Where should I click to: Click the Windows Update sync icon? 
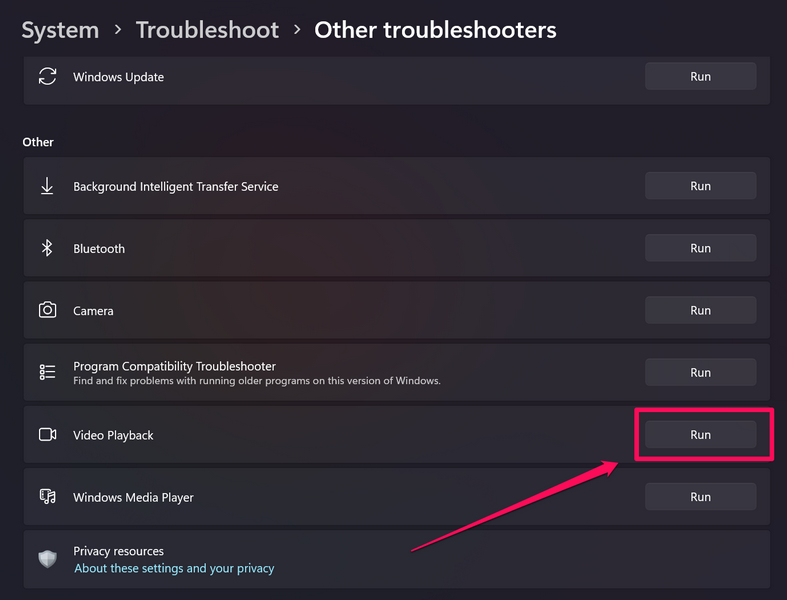pos(47,77)
